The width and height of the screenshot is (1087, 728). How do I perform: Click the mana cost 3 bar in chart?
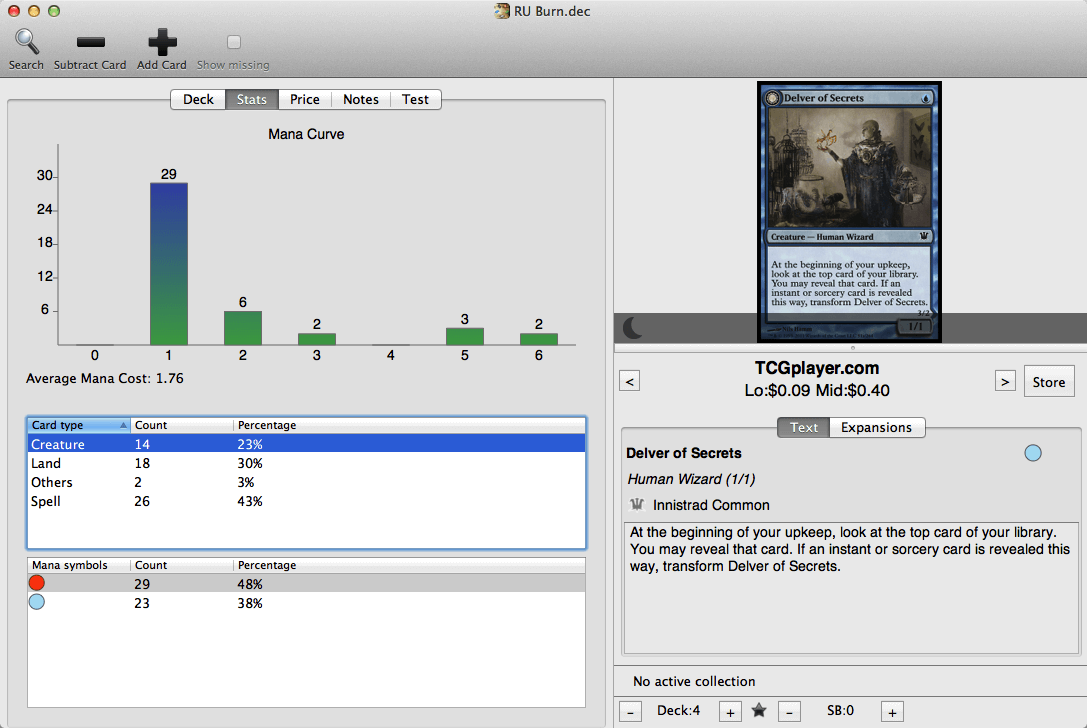[x=317, y=339]
